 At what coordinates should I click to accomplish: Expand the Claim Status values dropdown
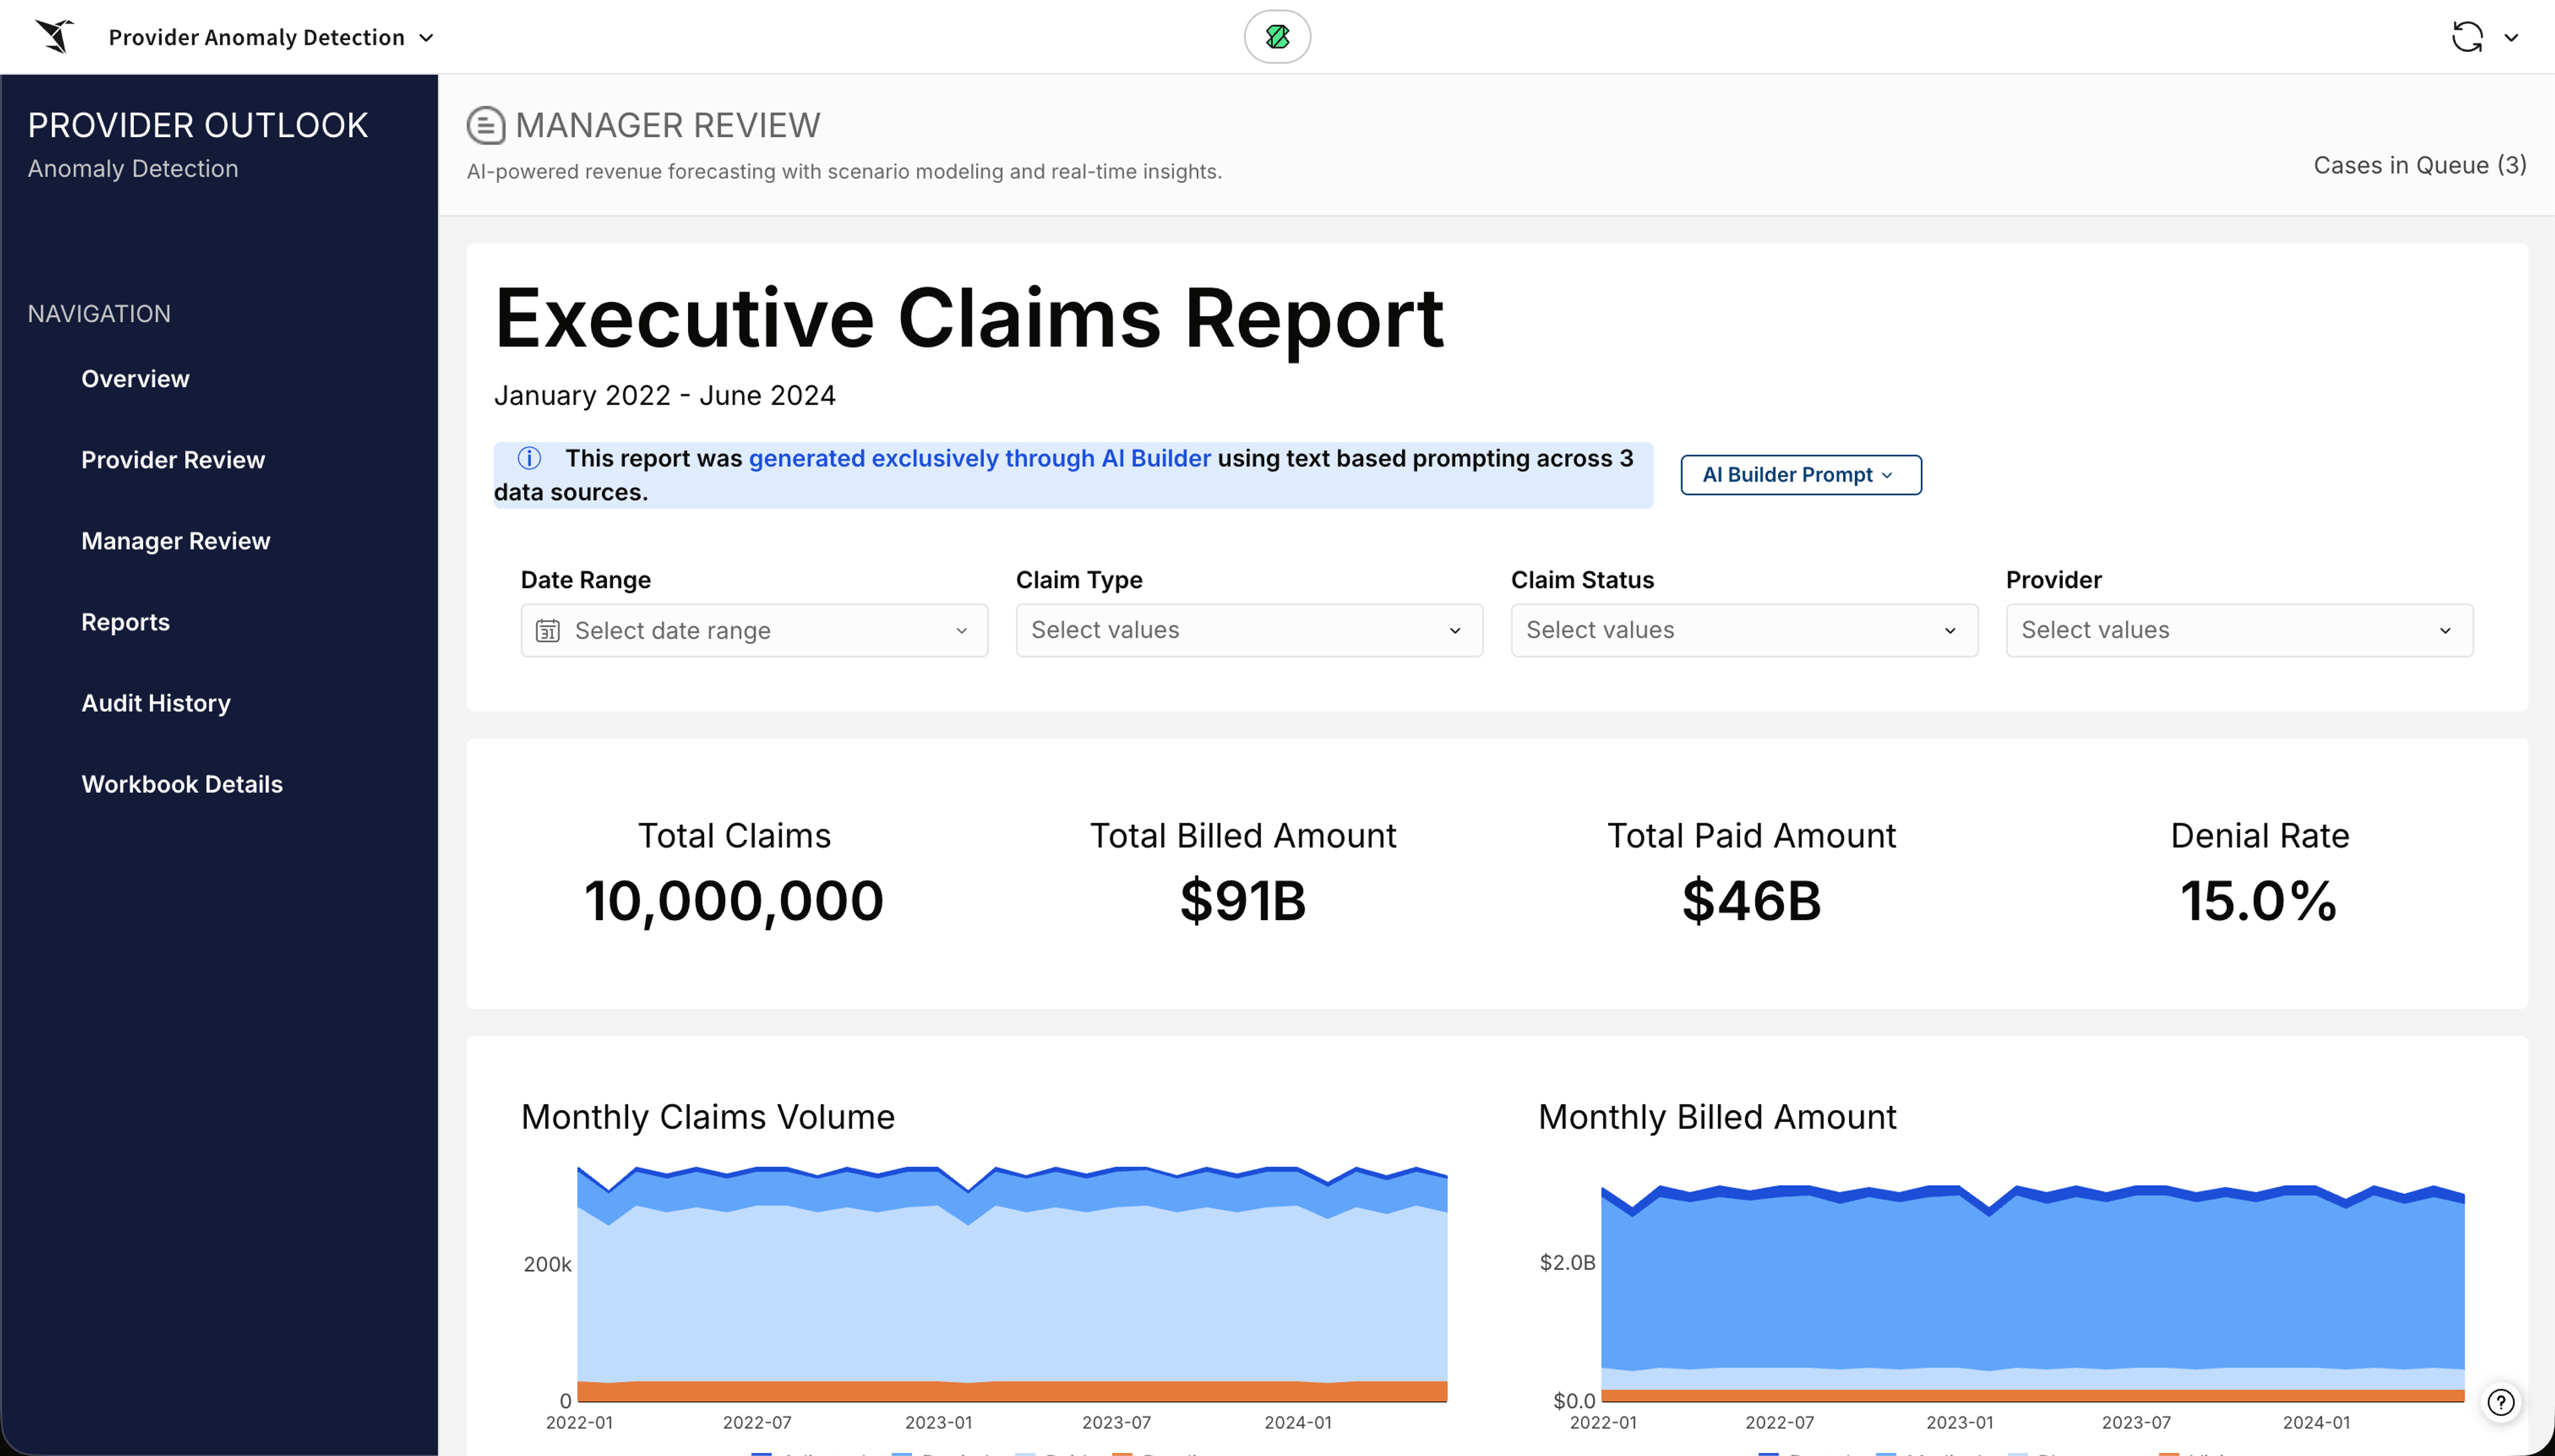(x=1744, y=630)
